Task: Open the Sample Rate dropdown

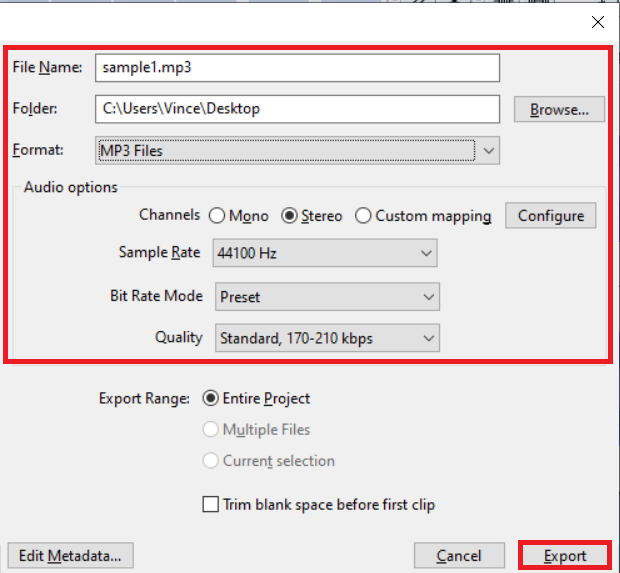Action: tap(325, 253)
